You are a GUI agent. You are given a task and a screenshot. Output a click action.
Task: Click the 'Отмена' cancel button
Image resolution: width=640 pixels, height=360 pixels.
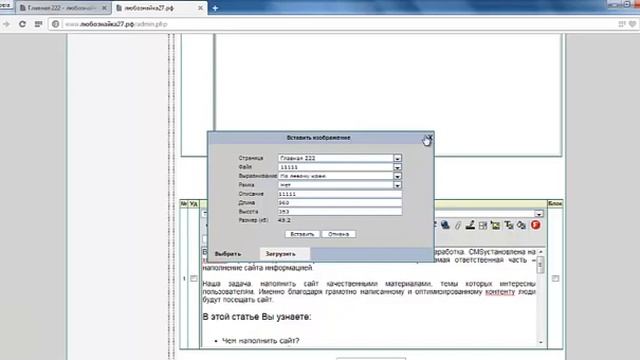tap(338, 234)
